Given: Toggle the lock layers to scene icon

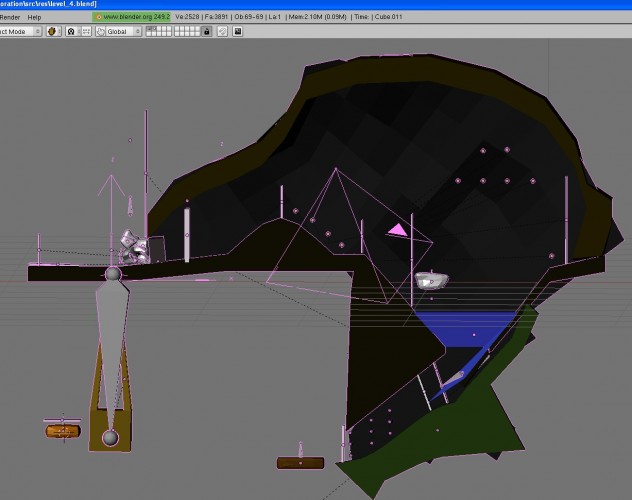Looking at the screenshot, I should point(207,31).
